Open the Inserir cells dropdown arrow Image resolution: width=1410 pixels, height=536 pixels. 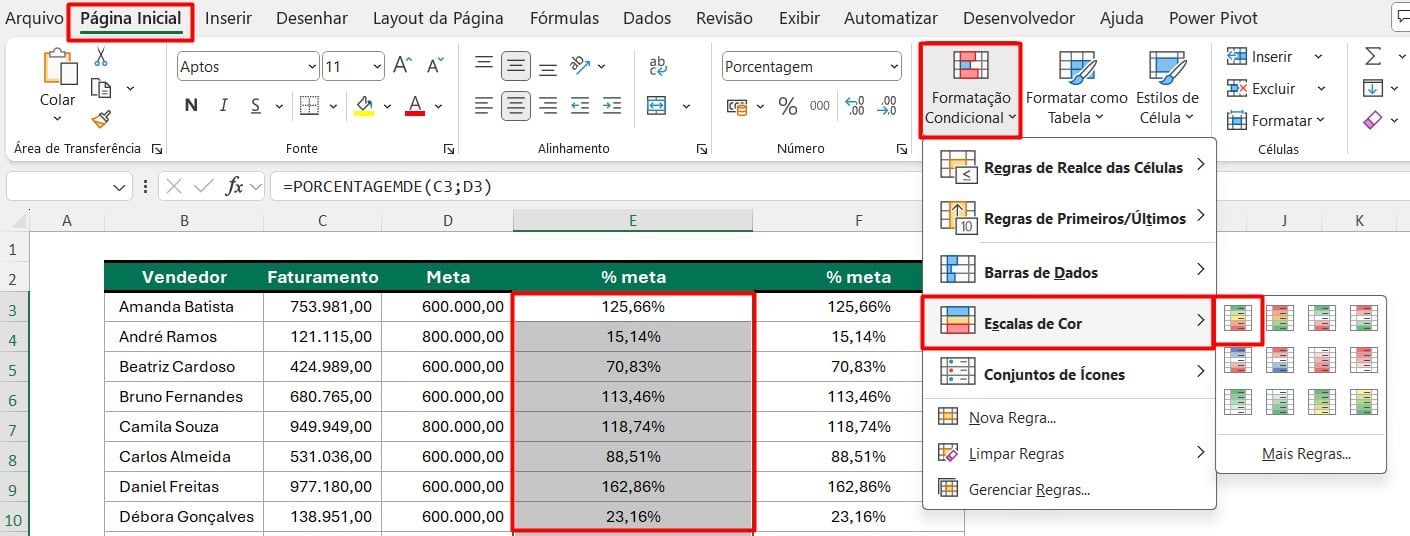[1318, 57]
